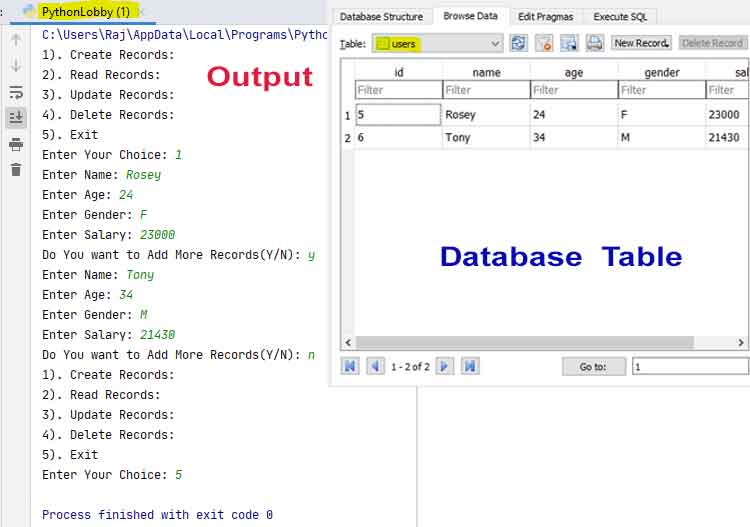Image resolution: width=750 pixels, height=527 pixels.
Task: Toggle Soft-Wrap in the run console
Action: [x=16, y=92]
